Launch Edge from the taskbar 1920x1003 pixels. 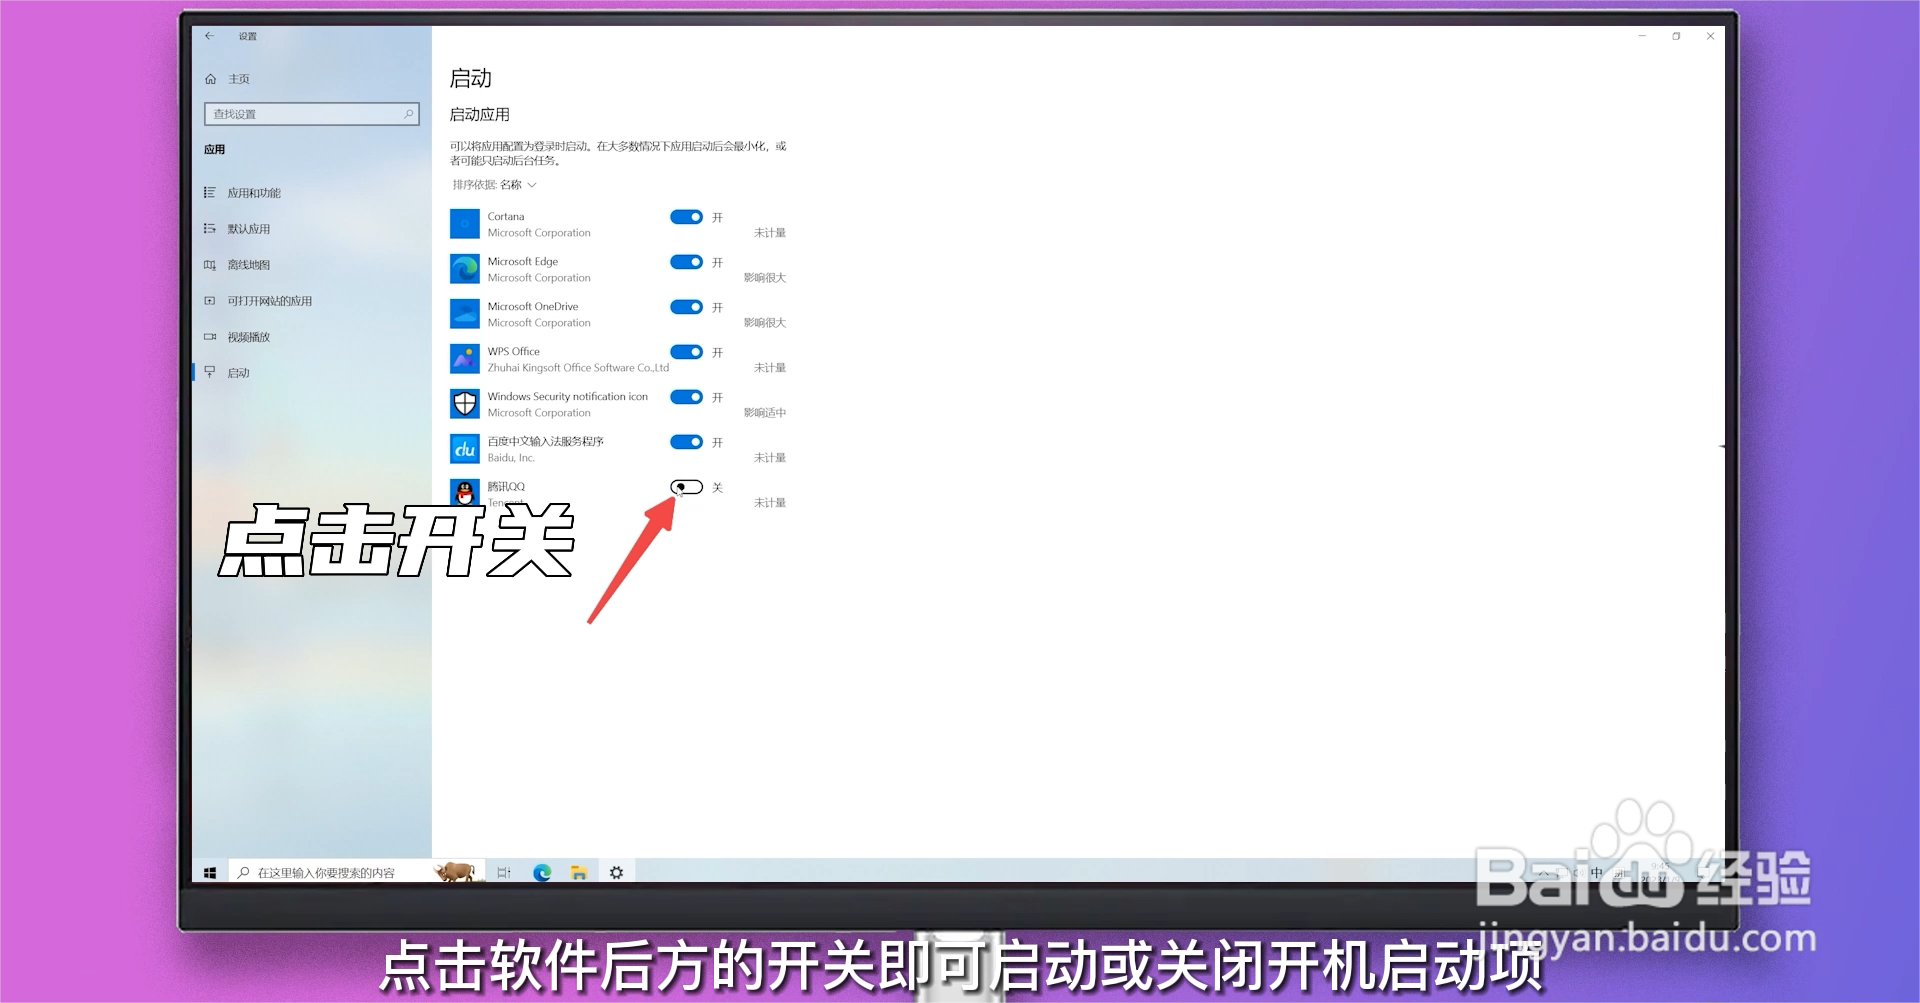tap(542, 873)
